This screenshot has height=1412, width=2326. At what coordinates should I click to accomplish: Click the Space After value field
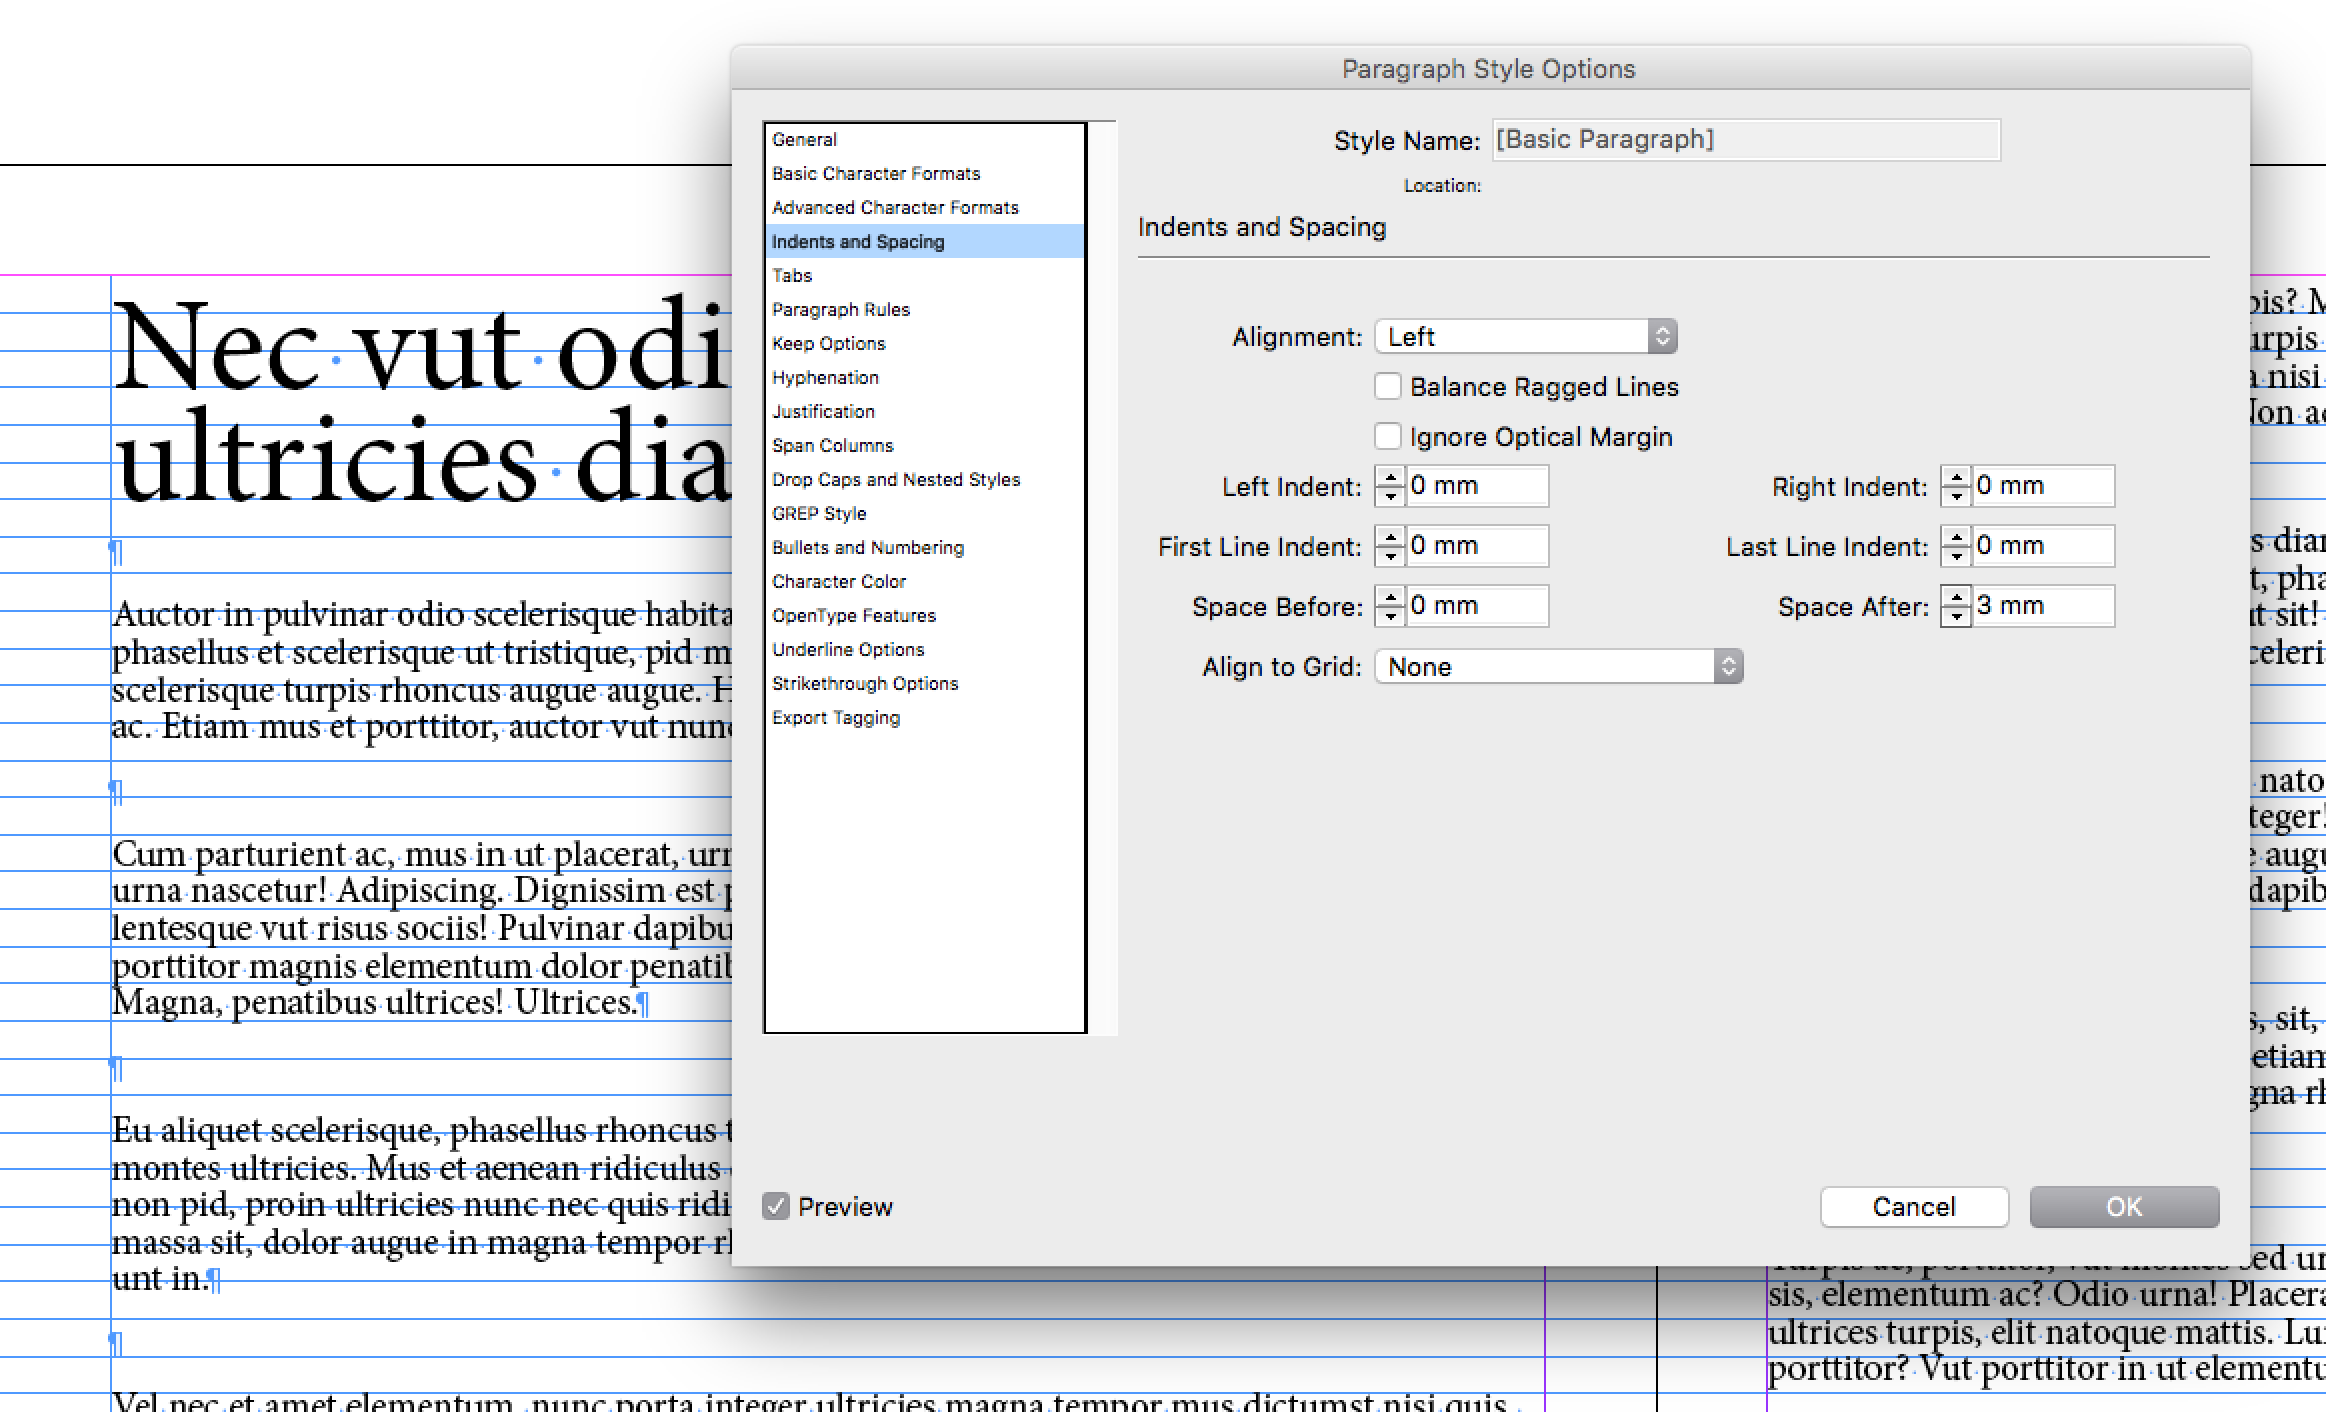point(2043,606)
